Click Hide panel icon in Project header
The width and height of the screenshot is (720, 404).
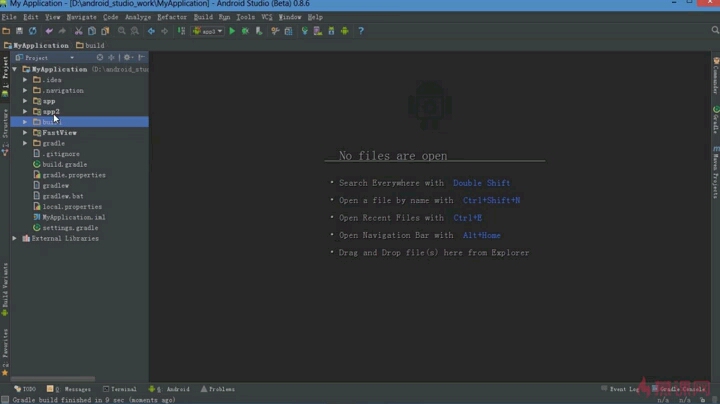click(x=141, y=57)
